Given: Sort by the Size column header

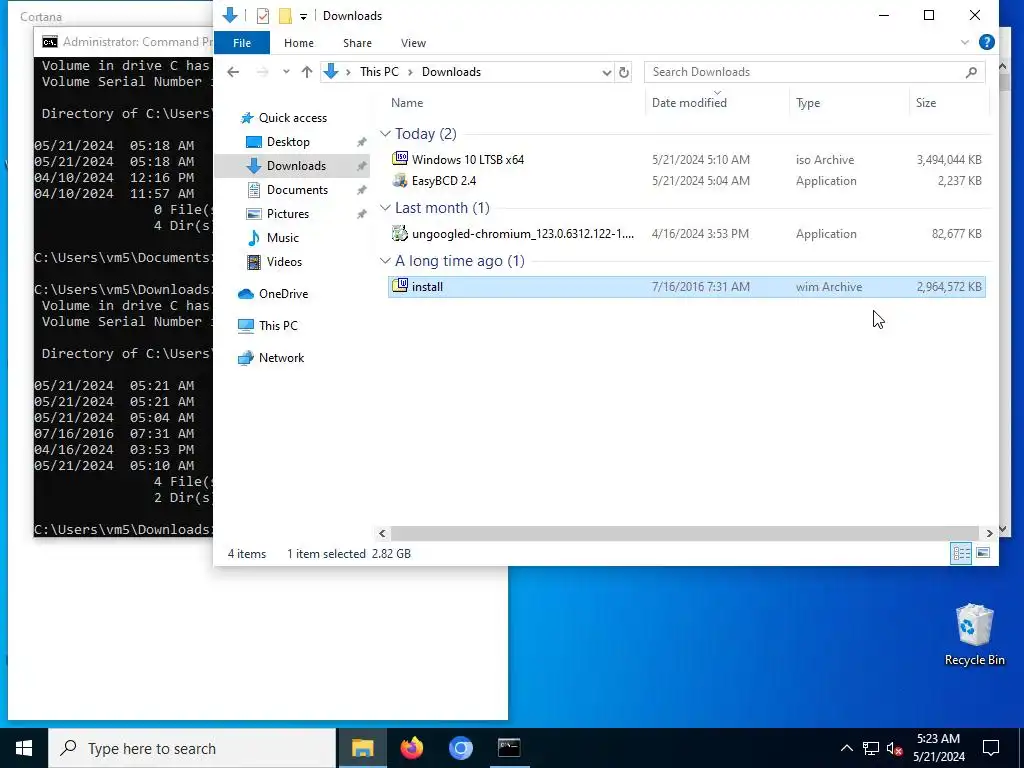Looking at the screenshot, I should point(925,103).
